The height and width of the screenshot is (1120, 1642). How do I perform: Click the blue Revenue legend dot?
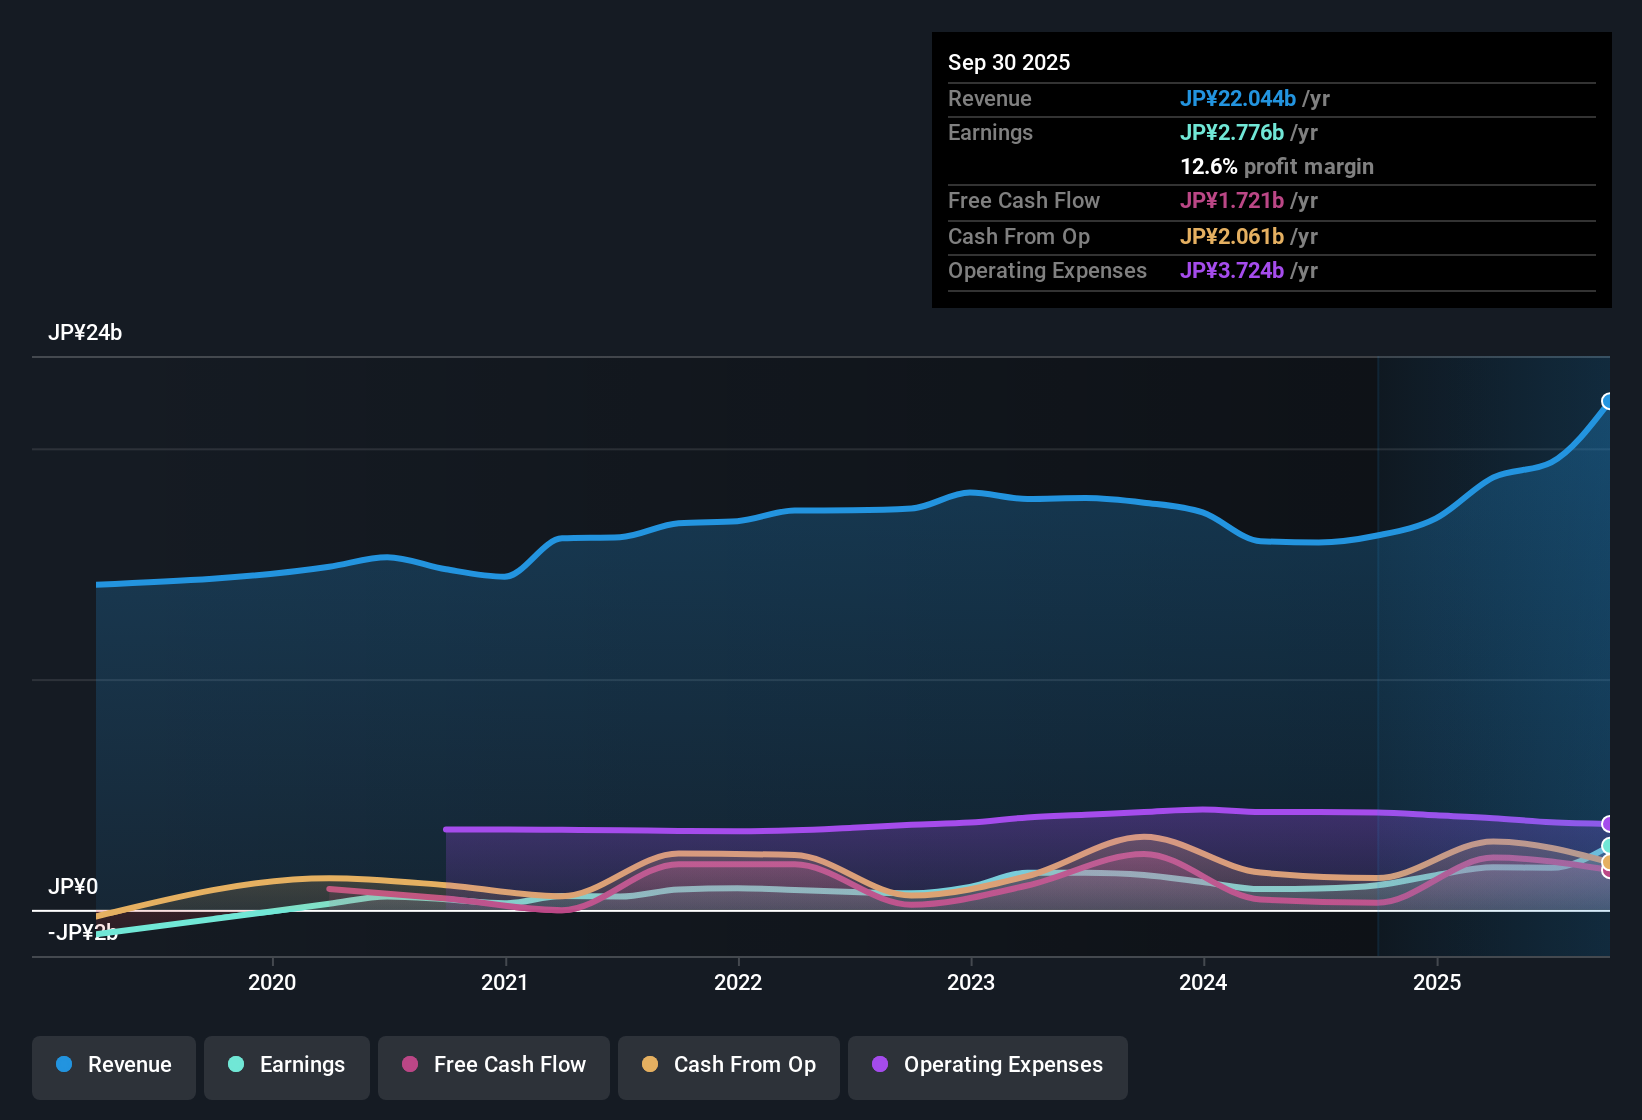tap(64, 1064)
